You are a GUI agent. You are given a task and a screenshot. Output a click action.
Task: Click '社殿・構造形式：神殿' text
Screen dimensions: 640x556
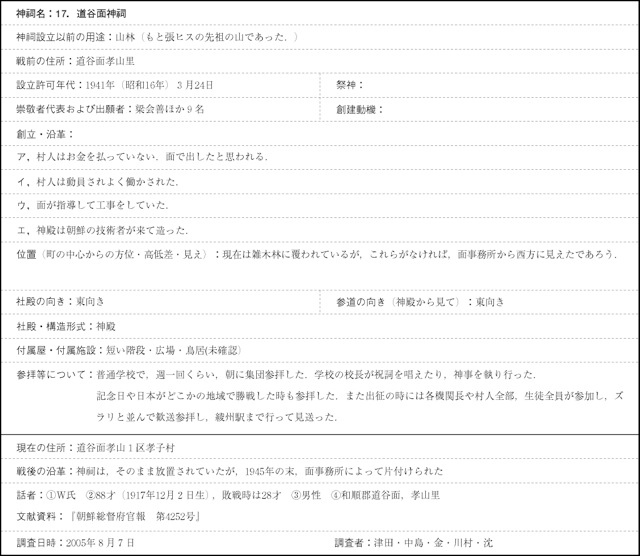coord(66,326)
